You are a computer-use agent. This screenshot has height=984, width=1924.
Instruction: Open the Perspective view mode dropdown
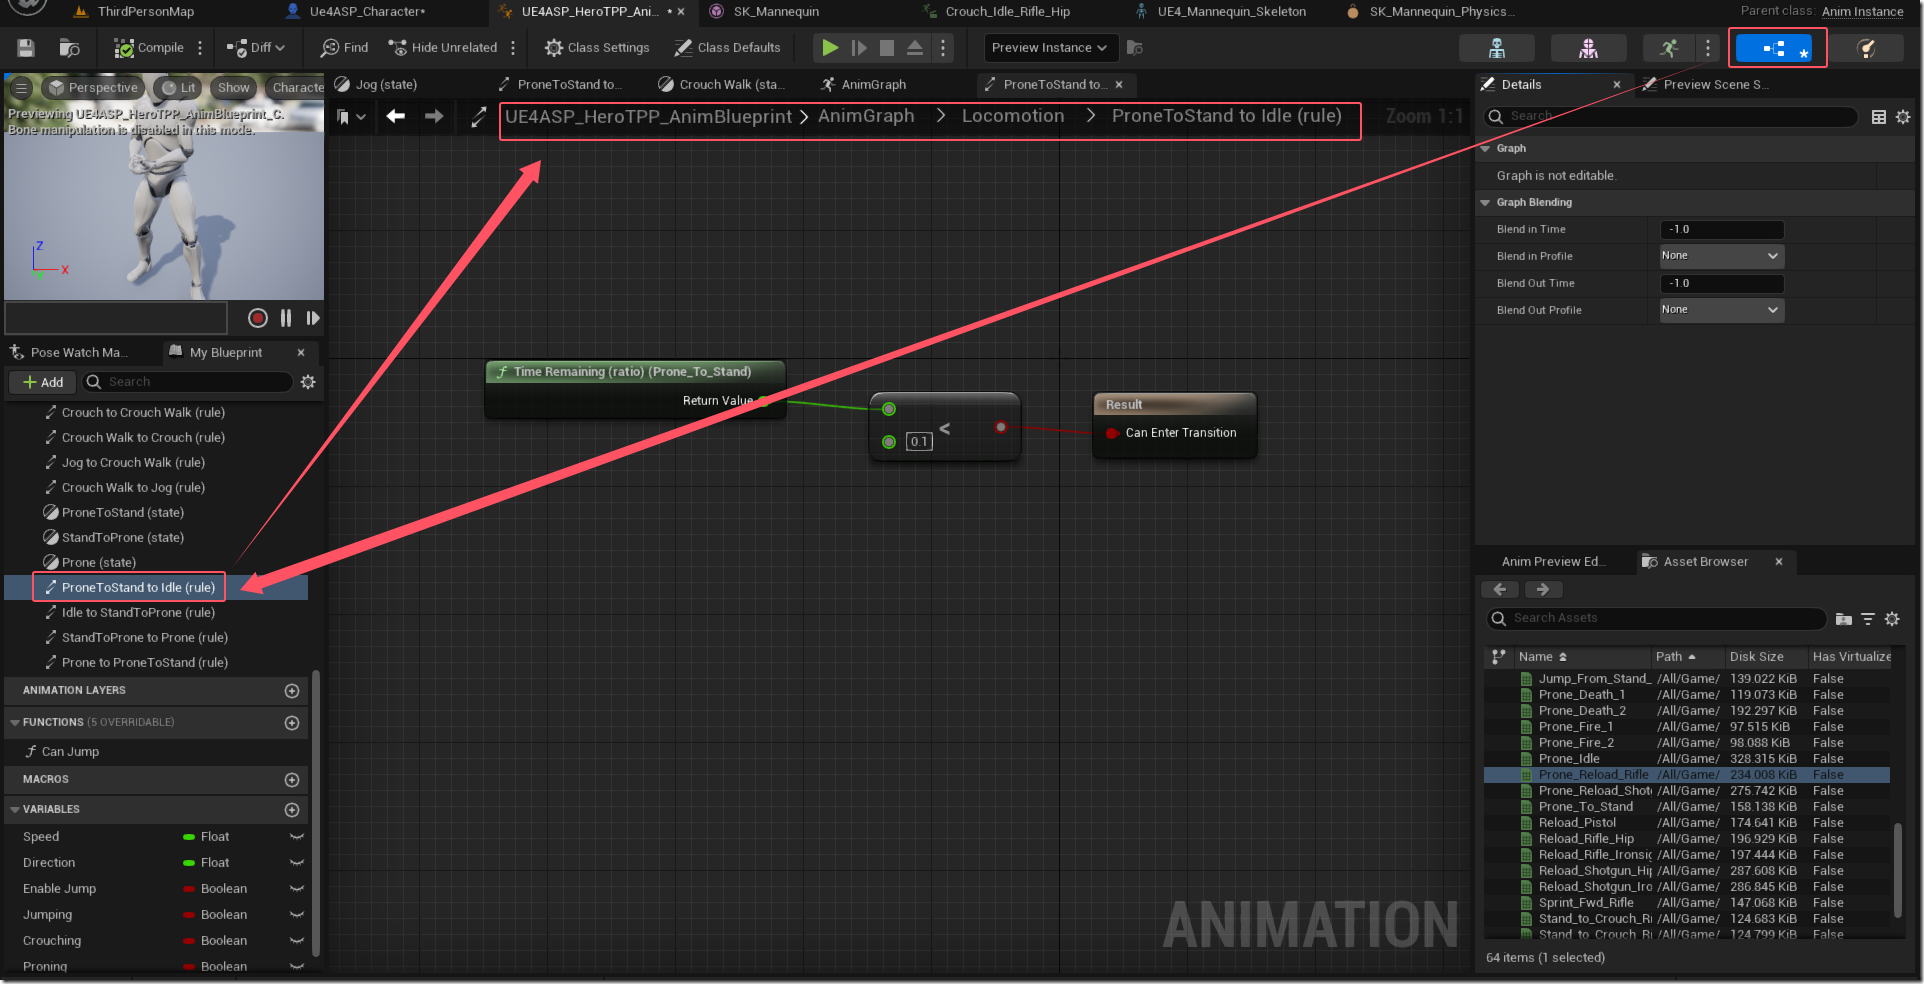coord(93,88)
